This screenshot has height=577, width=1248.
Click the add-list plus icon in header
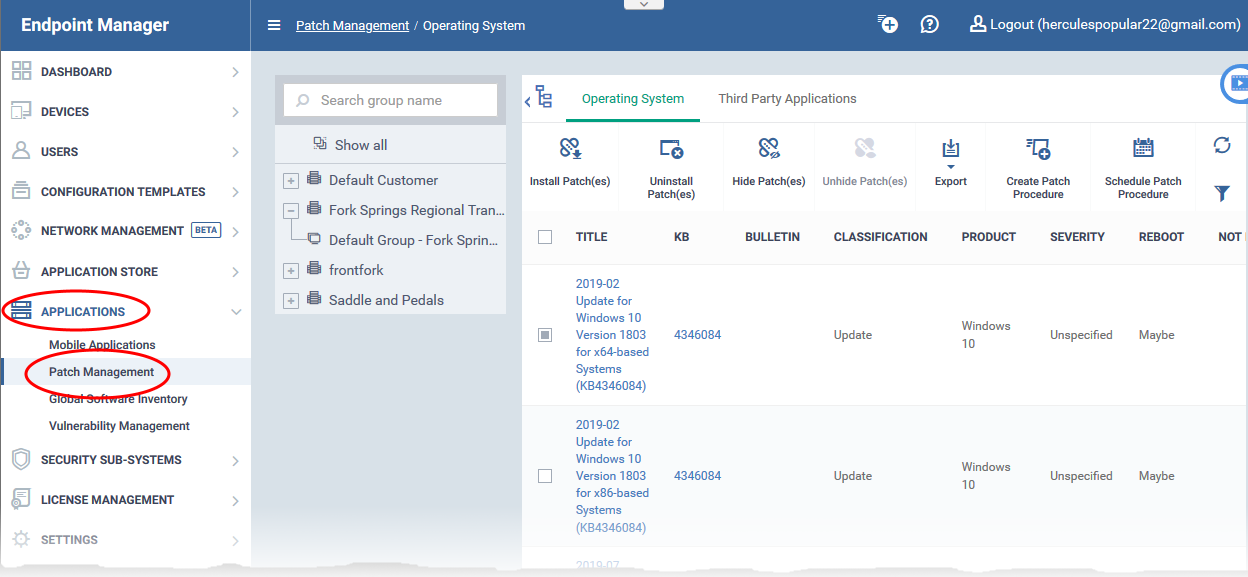[x=887, y=24]
